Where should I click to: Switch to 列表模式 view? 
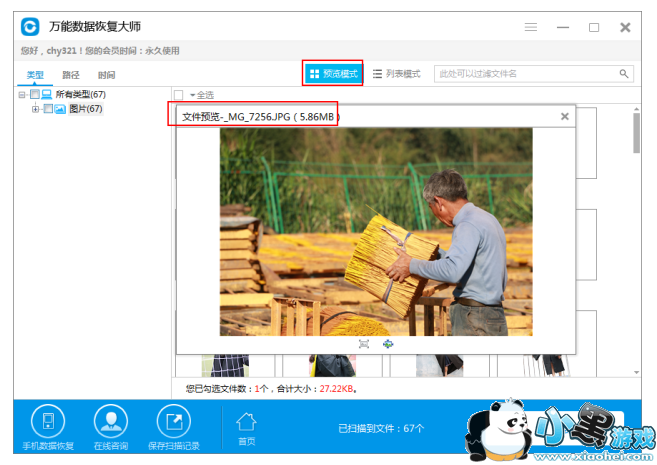pyautogui.click(x=397, y=74)
